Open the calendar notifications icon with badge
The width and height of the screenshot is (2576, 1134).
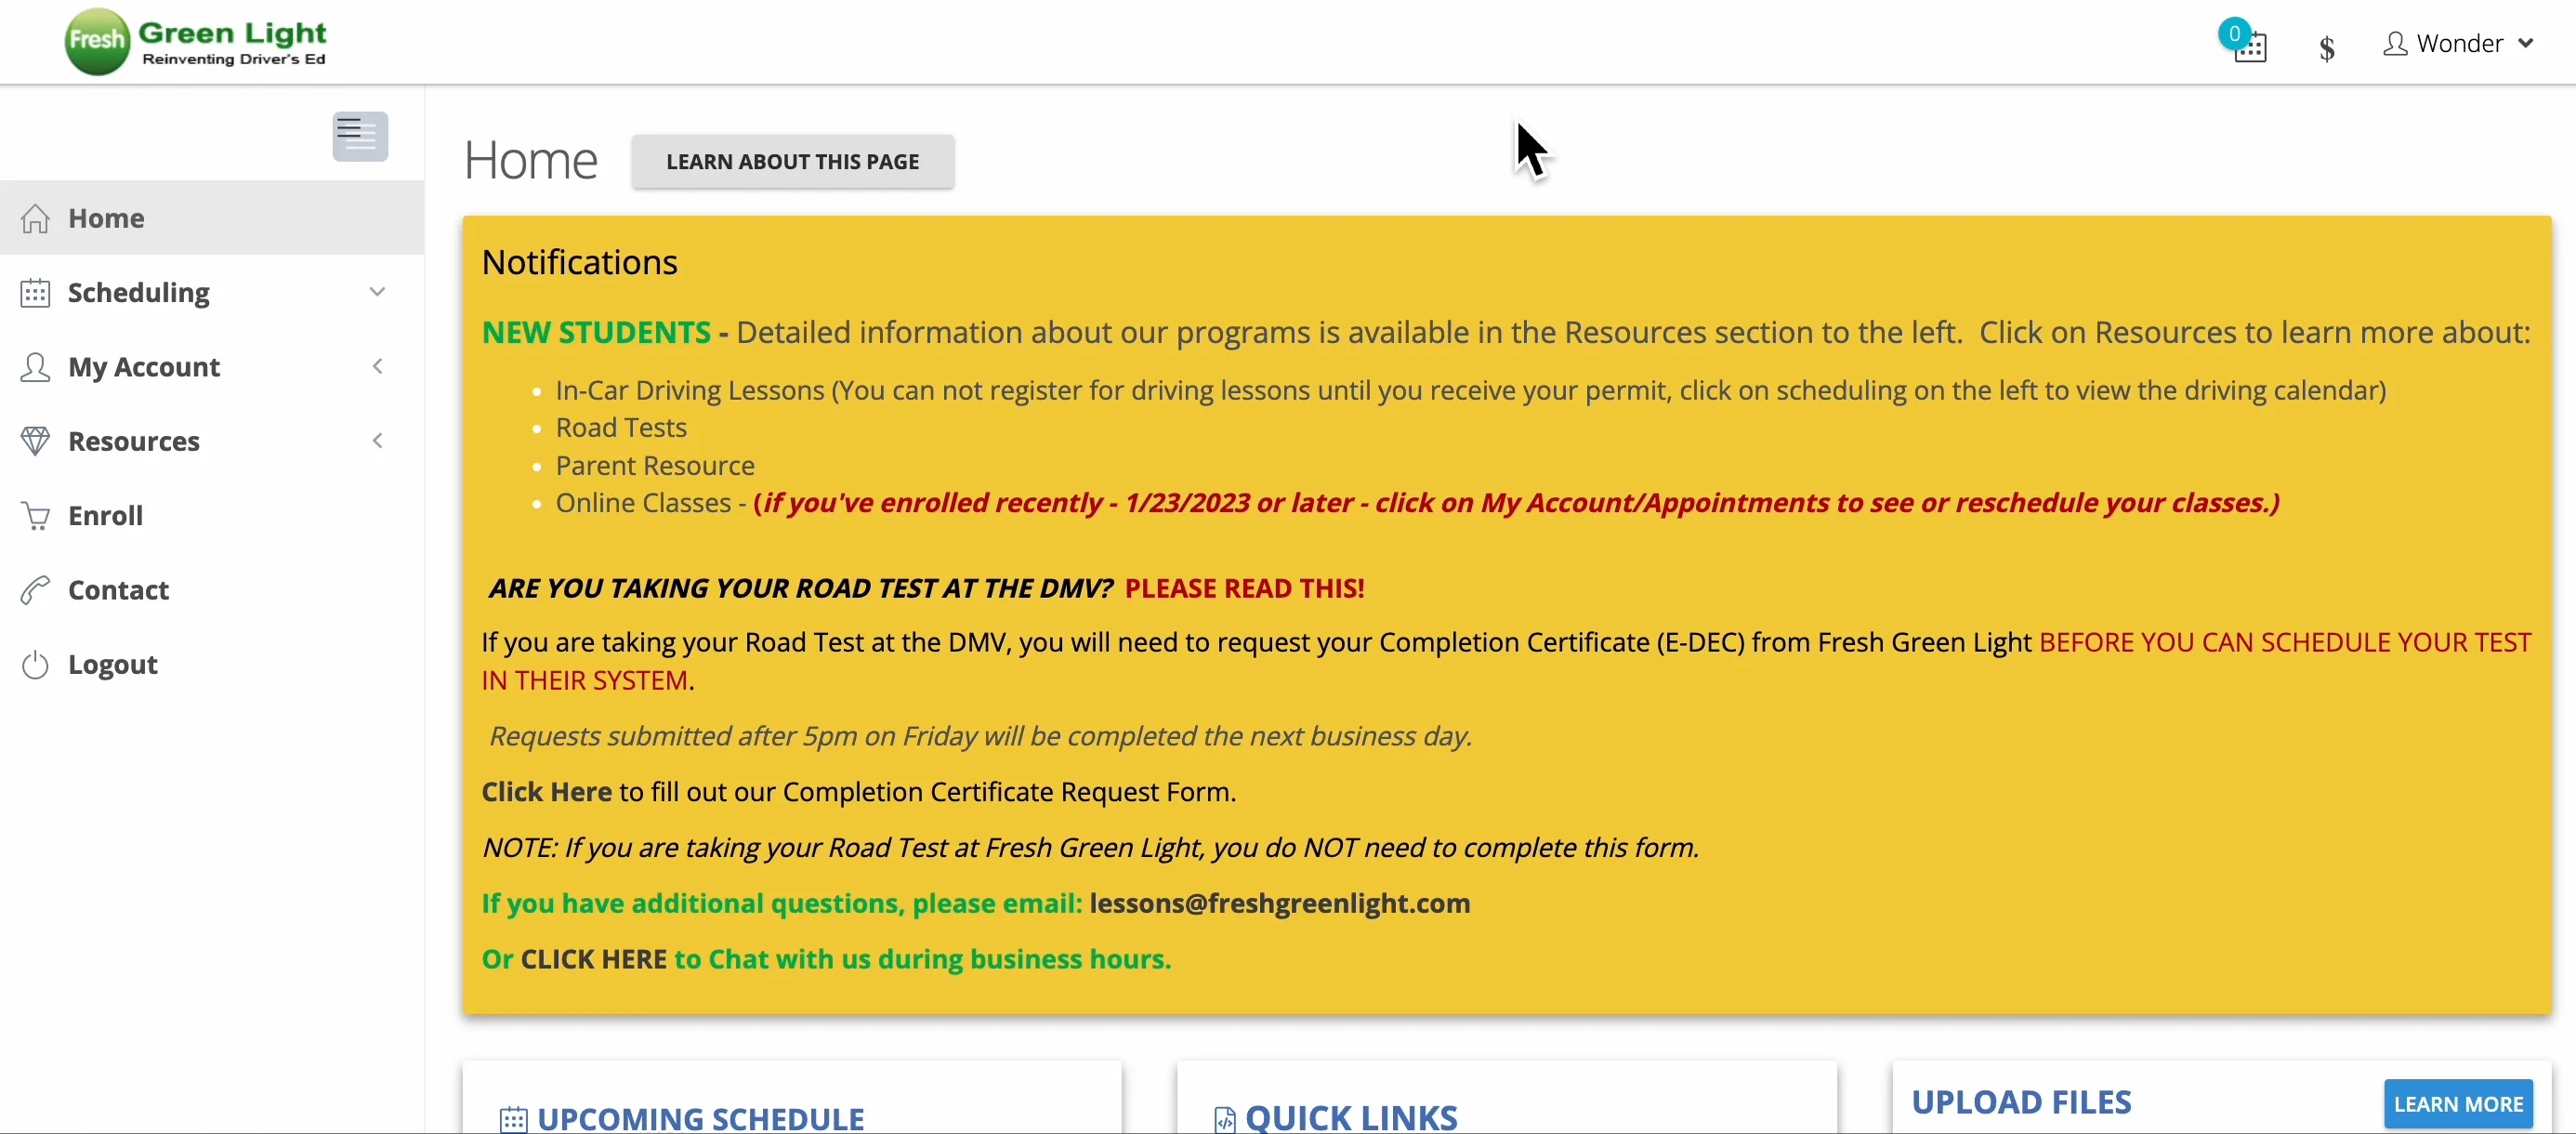pyautogui.click(x=2245, y=43)
